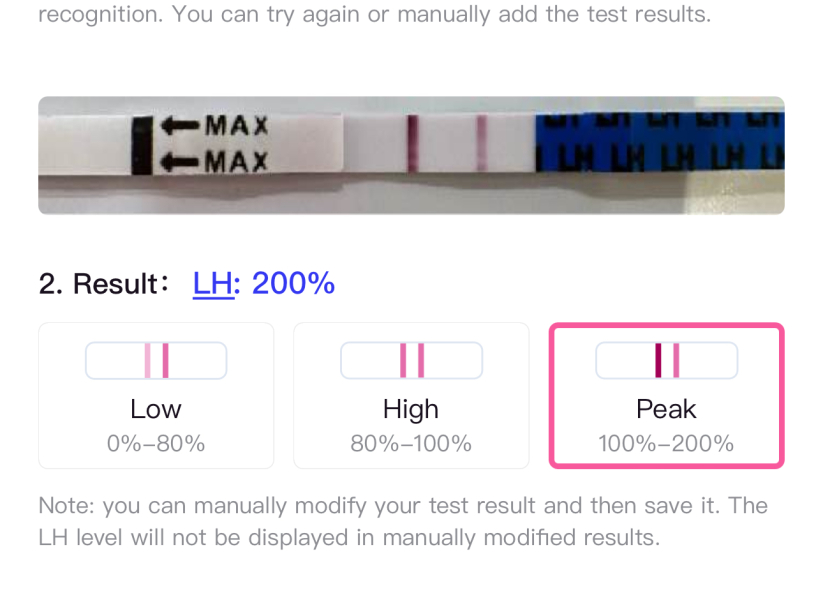
Task: Select the High result option card
Action: coord(411,395)
